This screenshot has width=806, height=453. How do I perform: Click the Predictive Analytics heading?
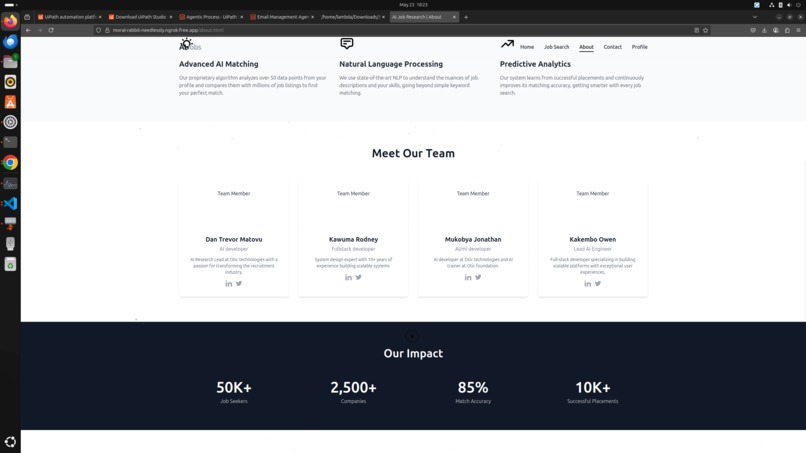[x=535, y=64]
